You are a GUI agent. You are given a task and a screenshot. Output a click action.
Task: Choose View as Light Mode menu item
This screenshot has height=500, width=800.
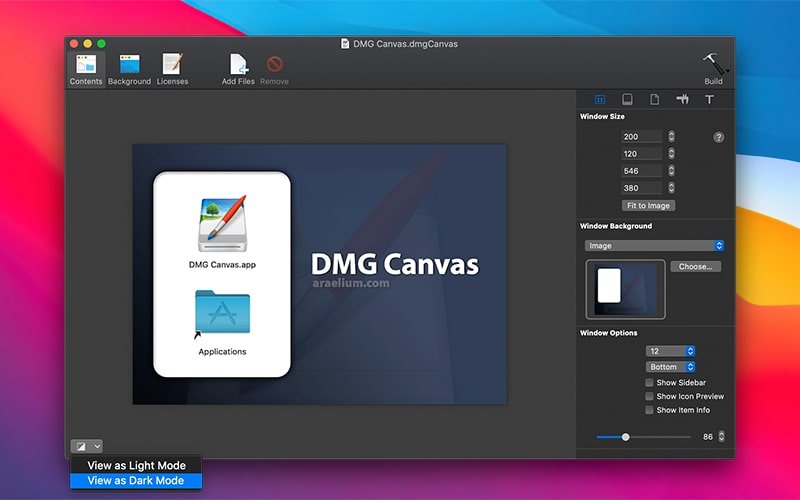[135, 466]
